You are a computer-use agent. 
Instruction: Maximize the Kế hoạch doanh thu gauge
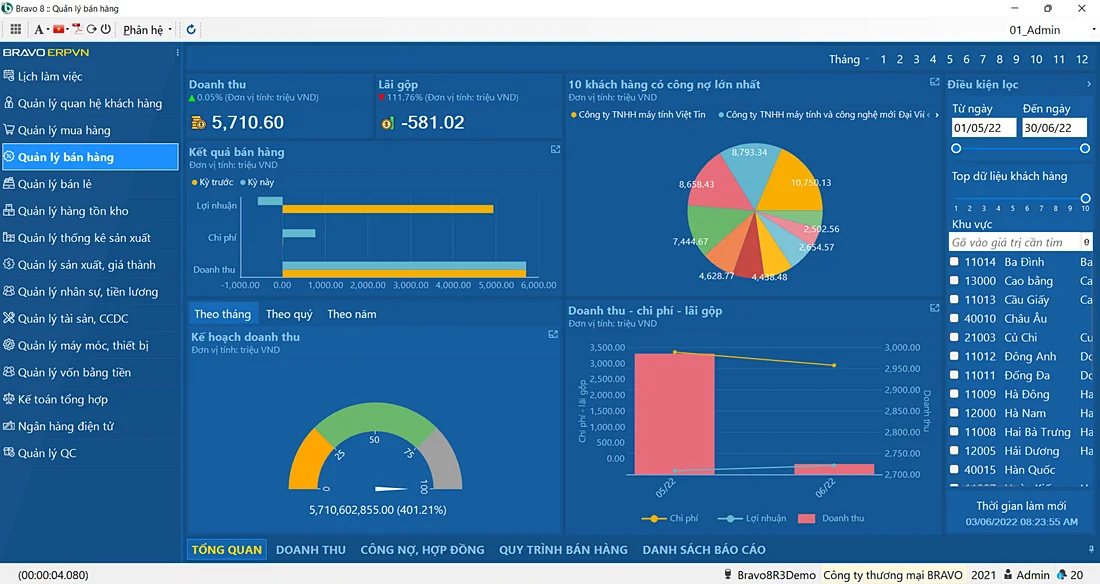(x=553, y=335)
